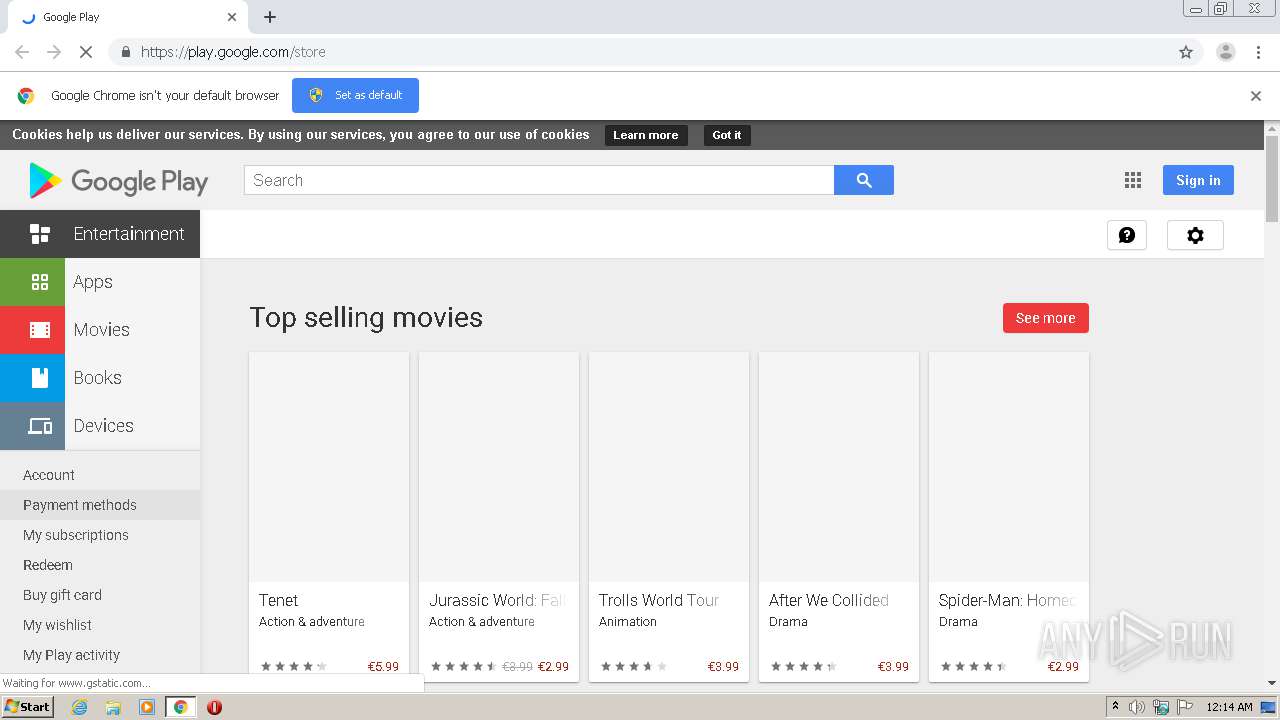Stop page loading with X button

coord(86,52)
